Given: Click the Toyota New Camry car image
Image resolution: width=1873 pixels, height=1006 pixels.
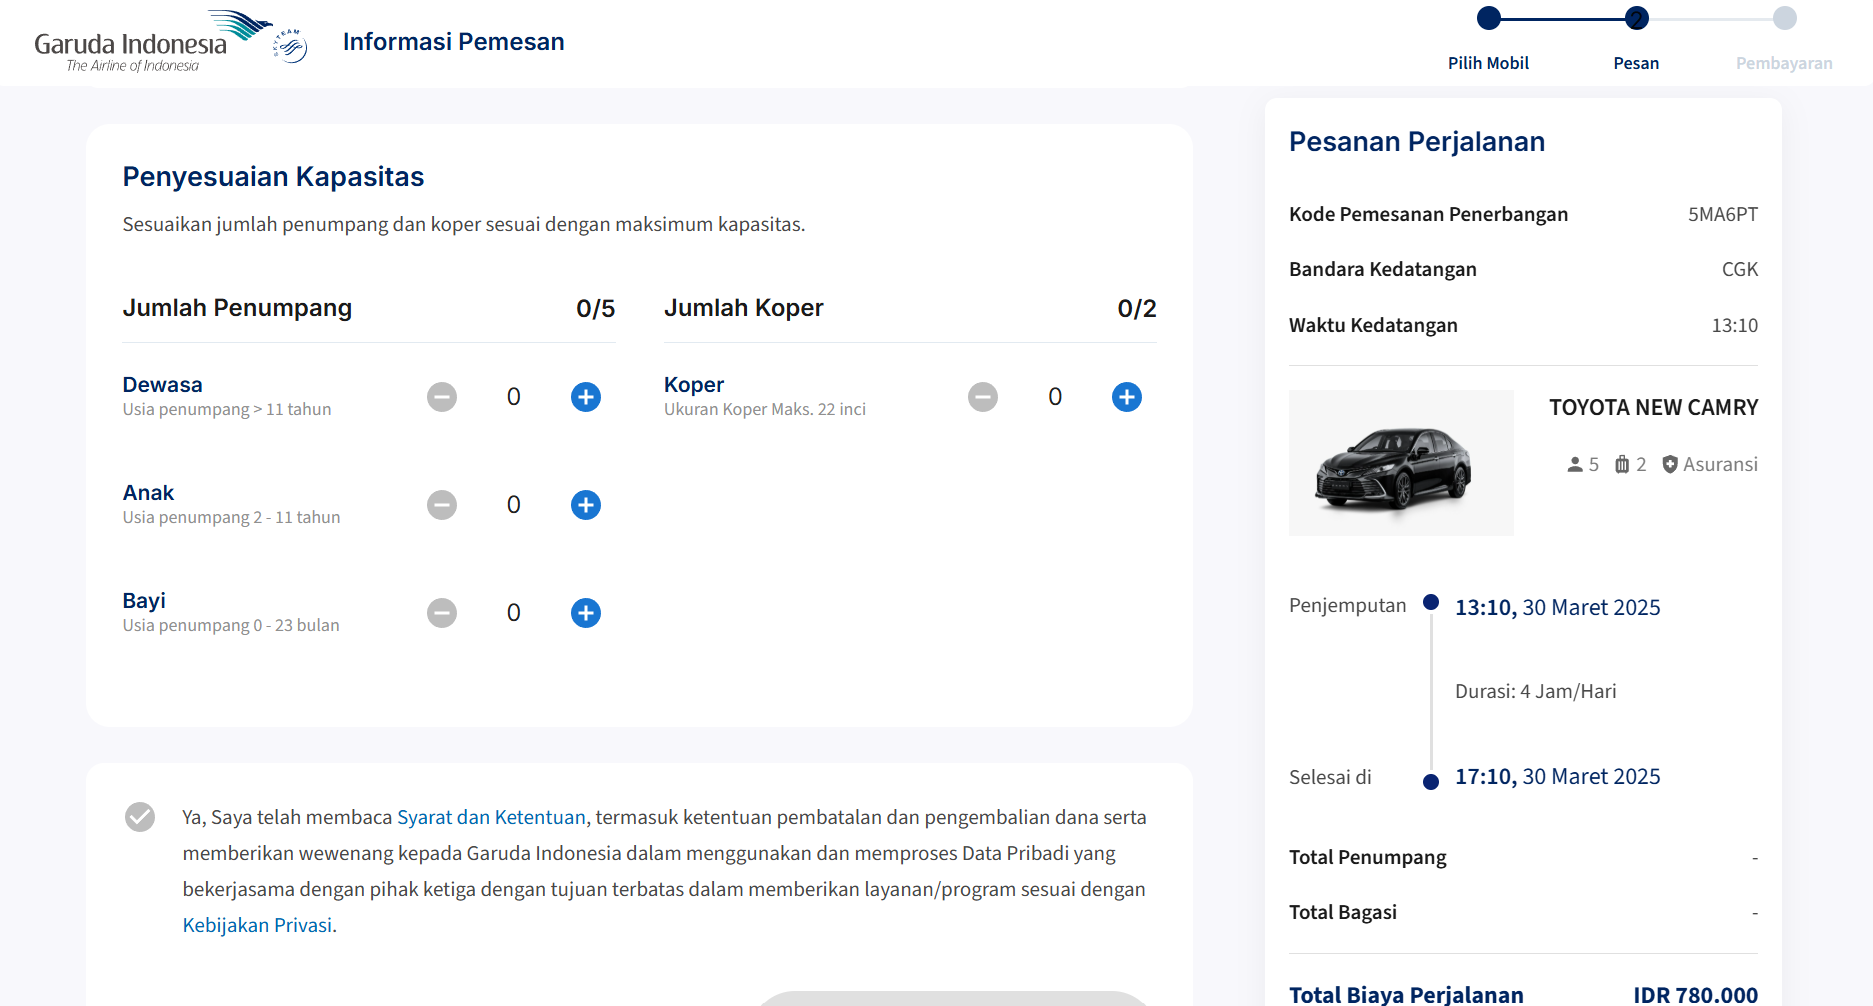Looking at the screenshot, I should click(x=1400, y=463).
